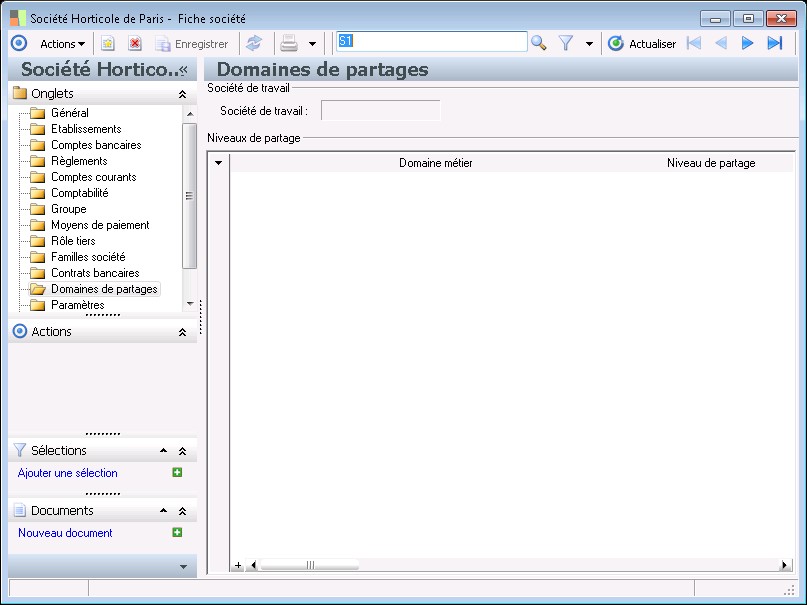Click the grid's horizontal scrollbar thumb
The width and height of the screenshot is (807, 605).
[310, 565]
